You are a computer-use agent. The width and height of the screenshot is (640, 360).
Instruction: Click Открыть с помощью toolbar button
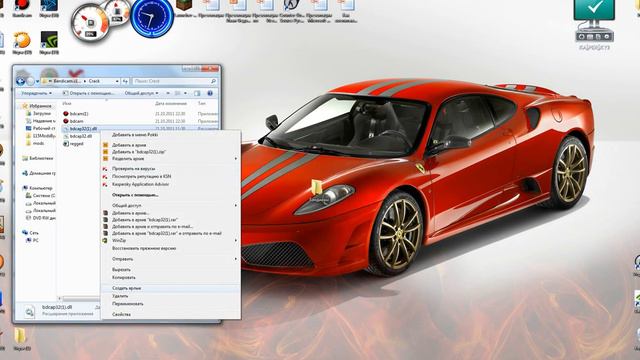pos(88,93)
